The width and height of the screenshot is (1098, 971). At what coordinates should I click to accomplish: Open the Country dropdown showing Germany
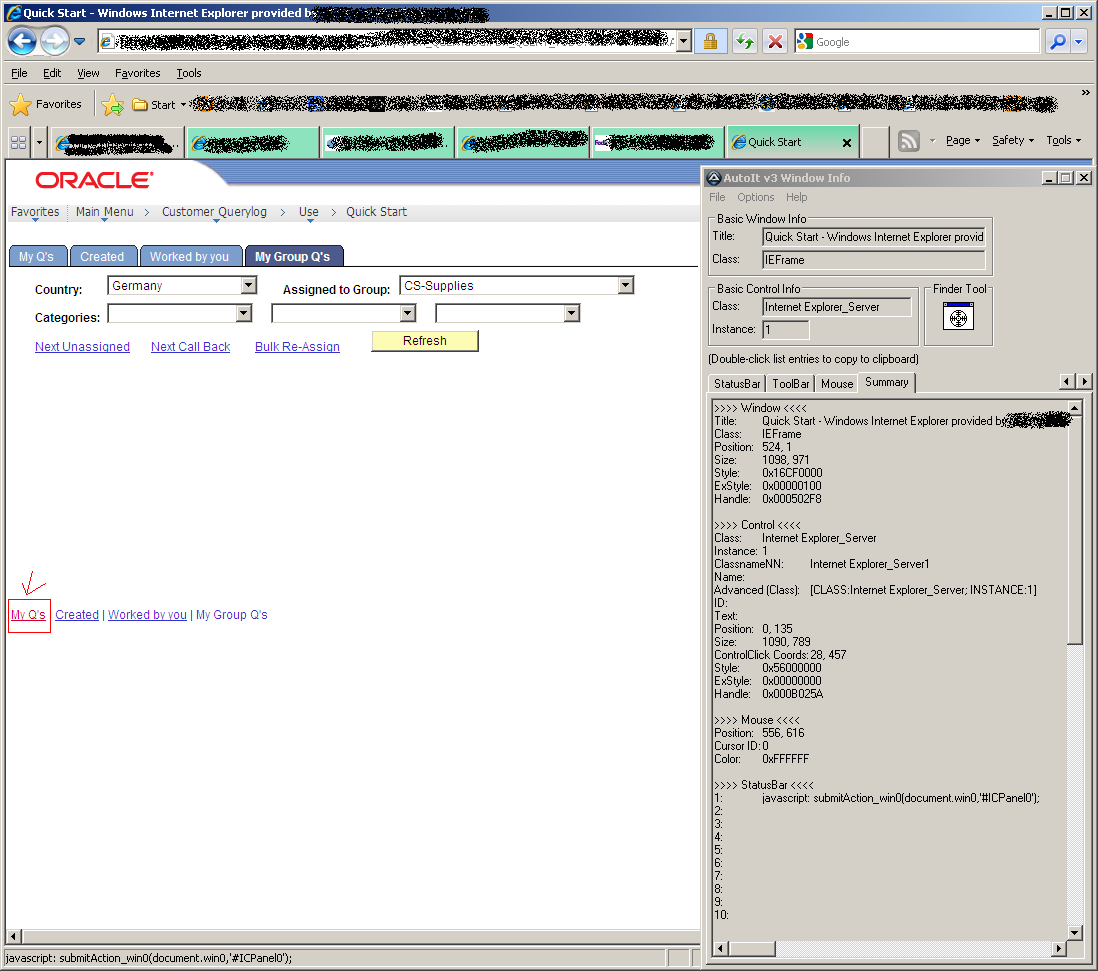[x=249, y=286]
